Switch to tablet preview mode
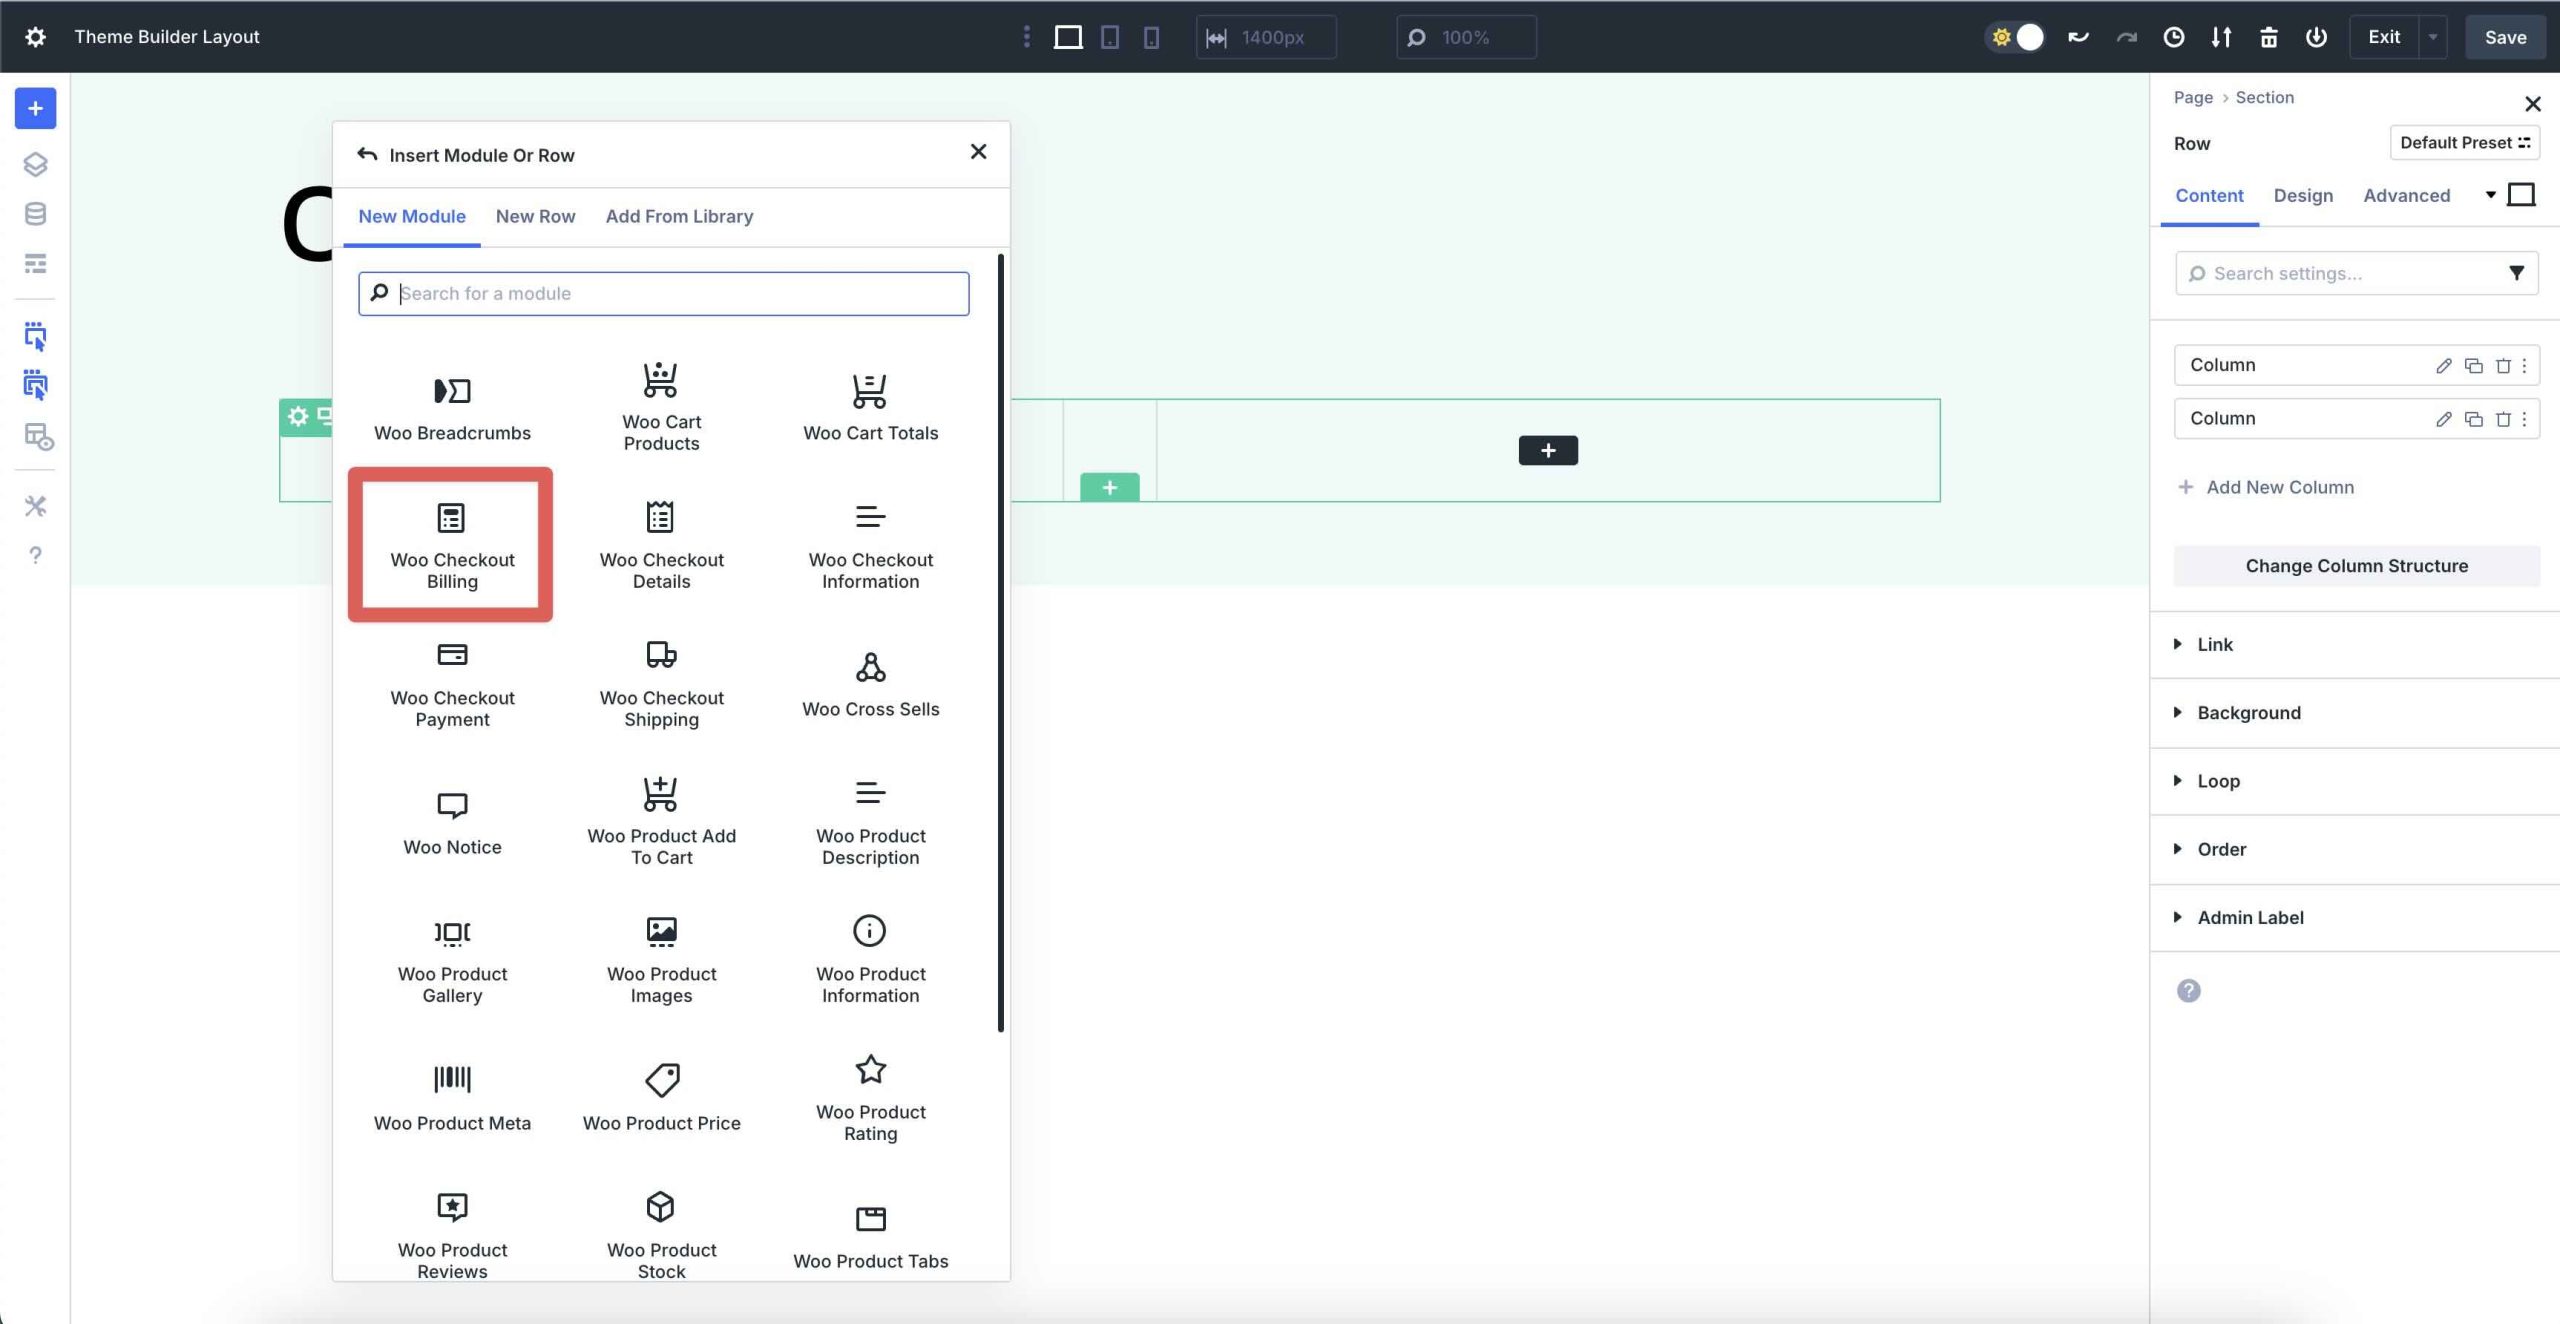The width and height of the screenshot is (2560, 1324). (x=1110, y=36)
